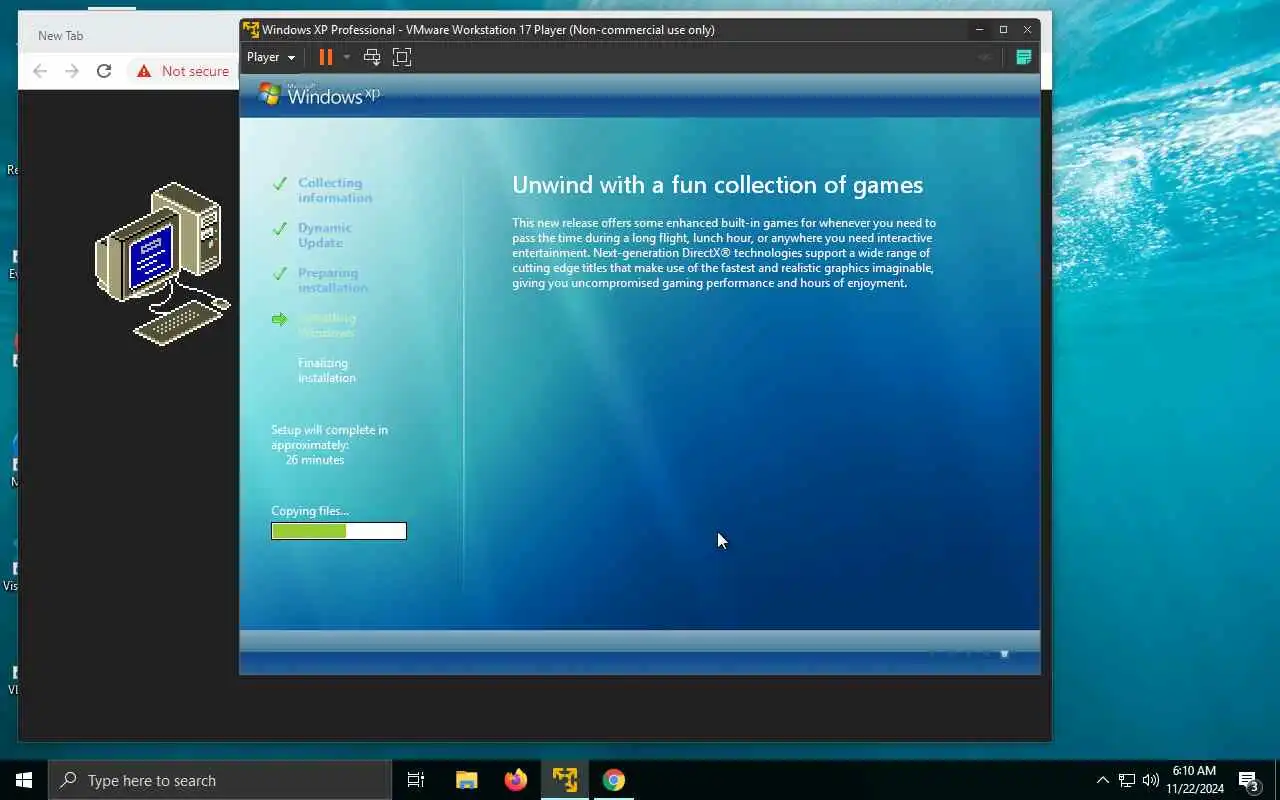Click the checkmark beside Collecting information
The width and height of the screenshot is (1280, 800).
pos(280,183)
